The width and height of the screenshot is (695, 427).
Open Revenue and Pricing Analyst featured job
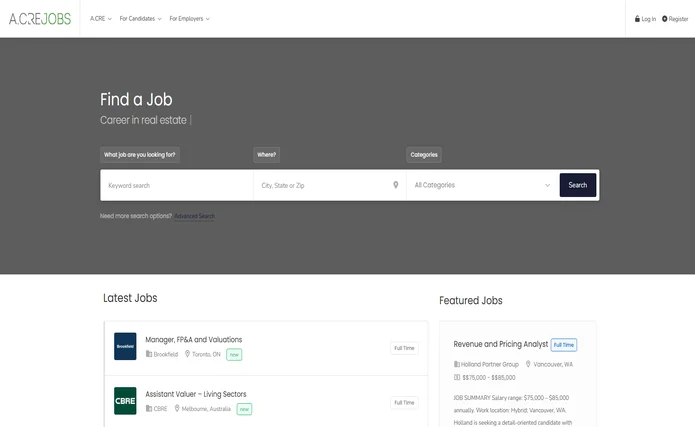500,344
